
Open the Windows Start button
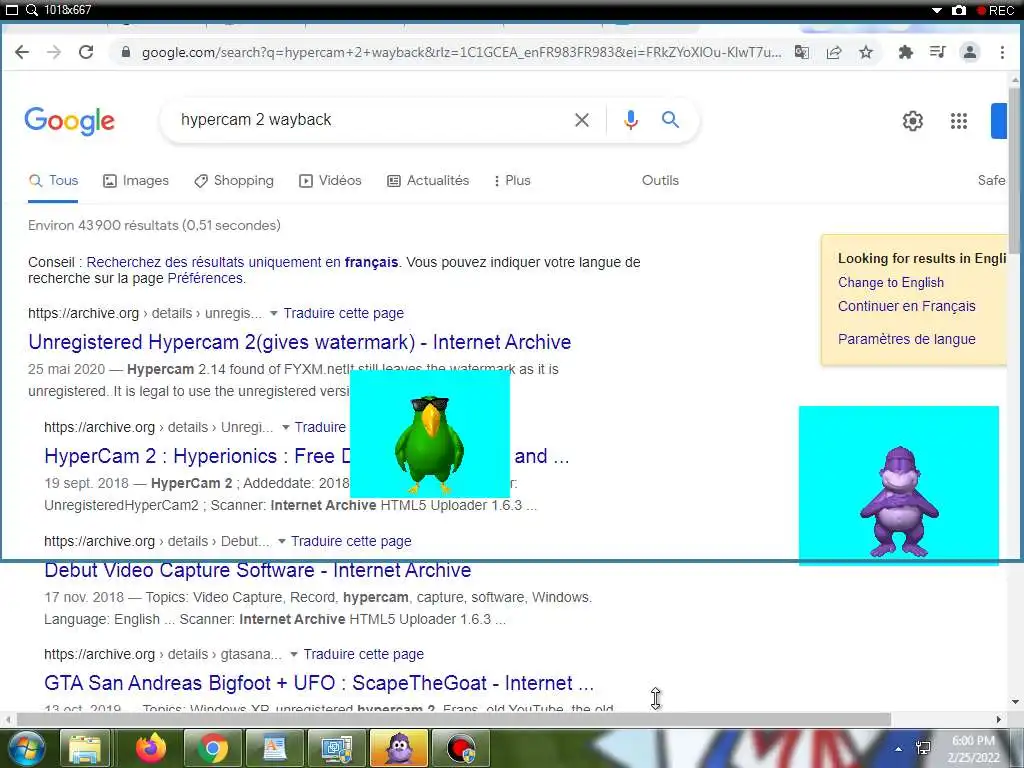(25, 748)
